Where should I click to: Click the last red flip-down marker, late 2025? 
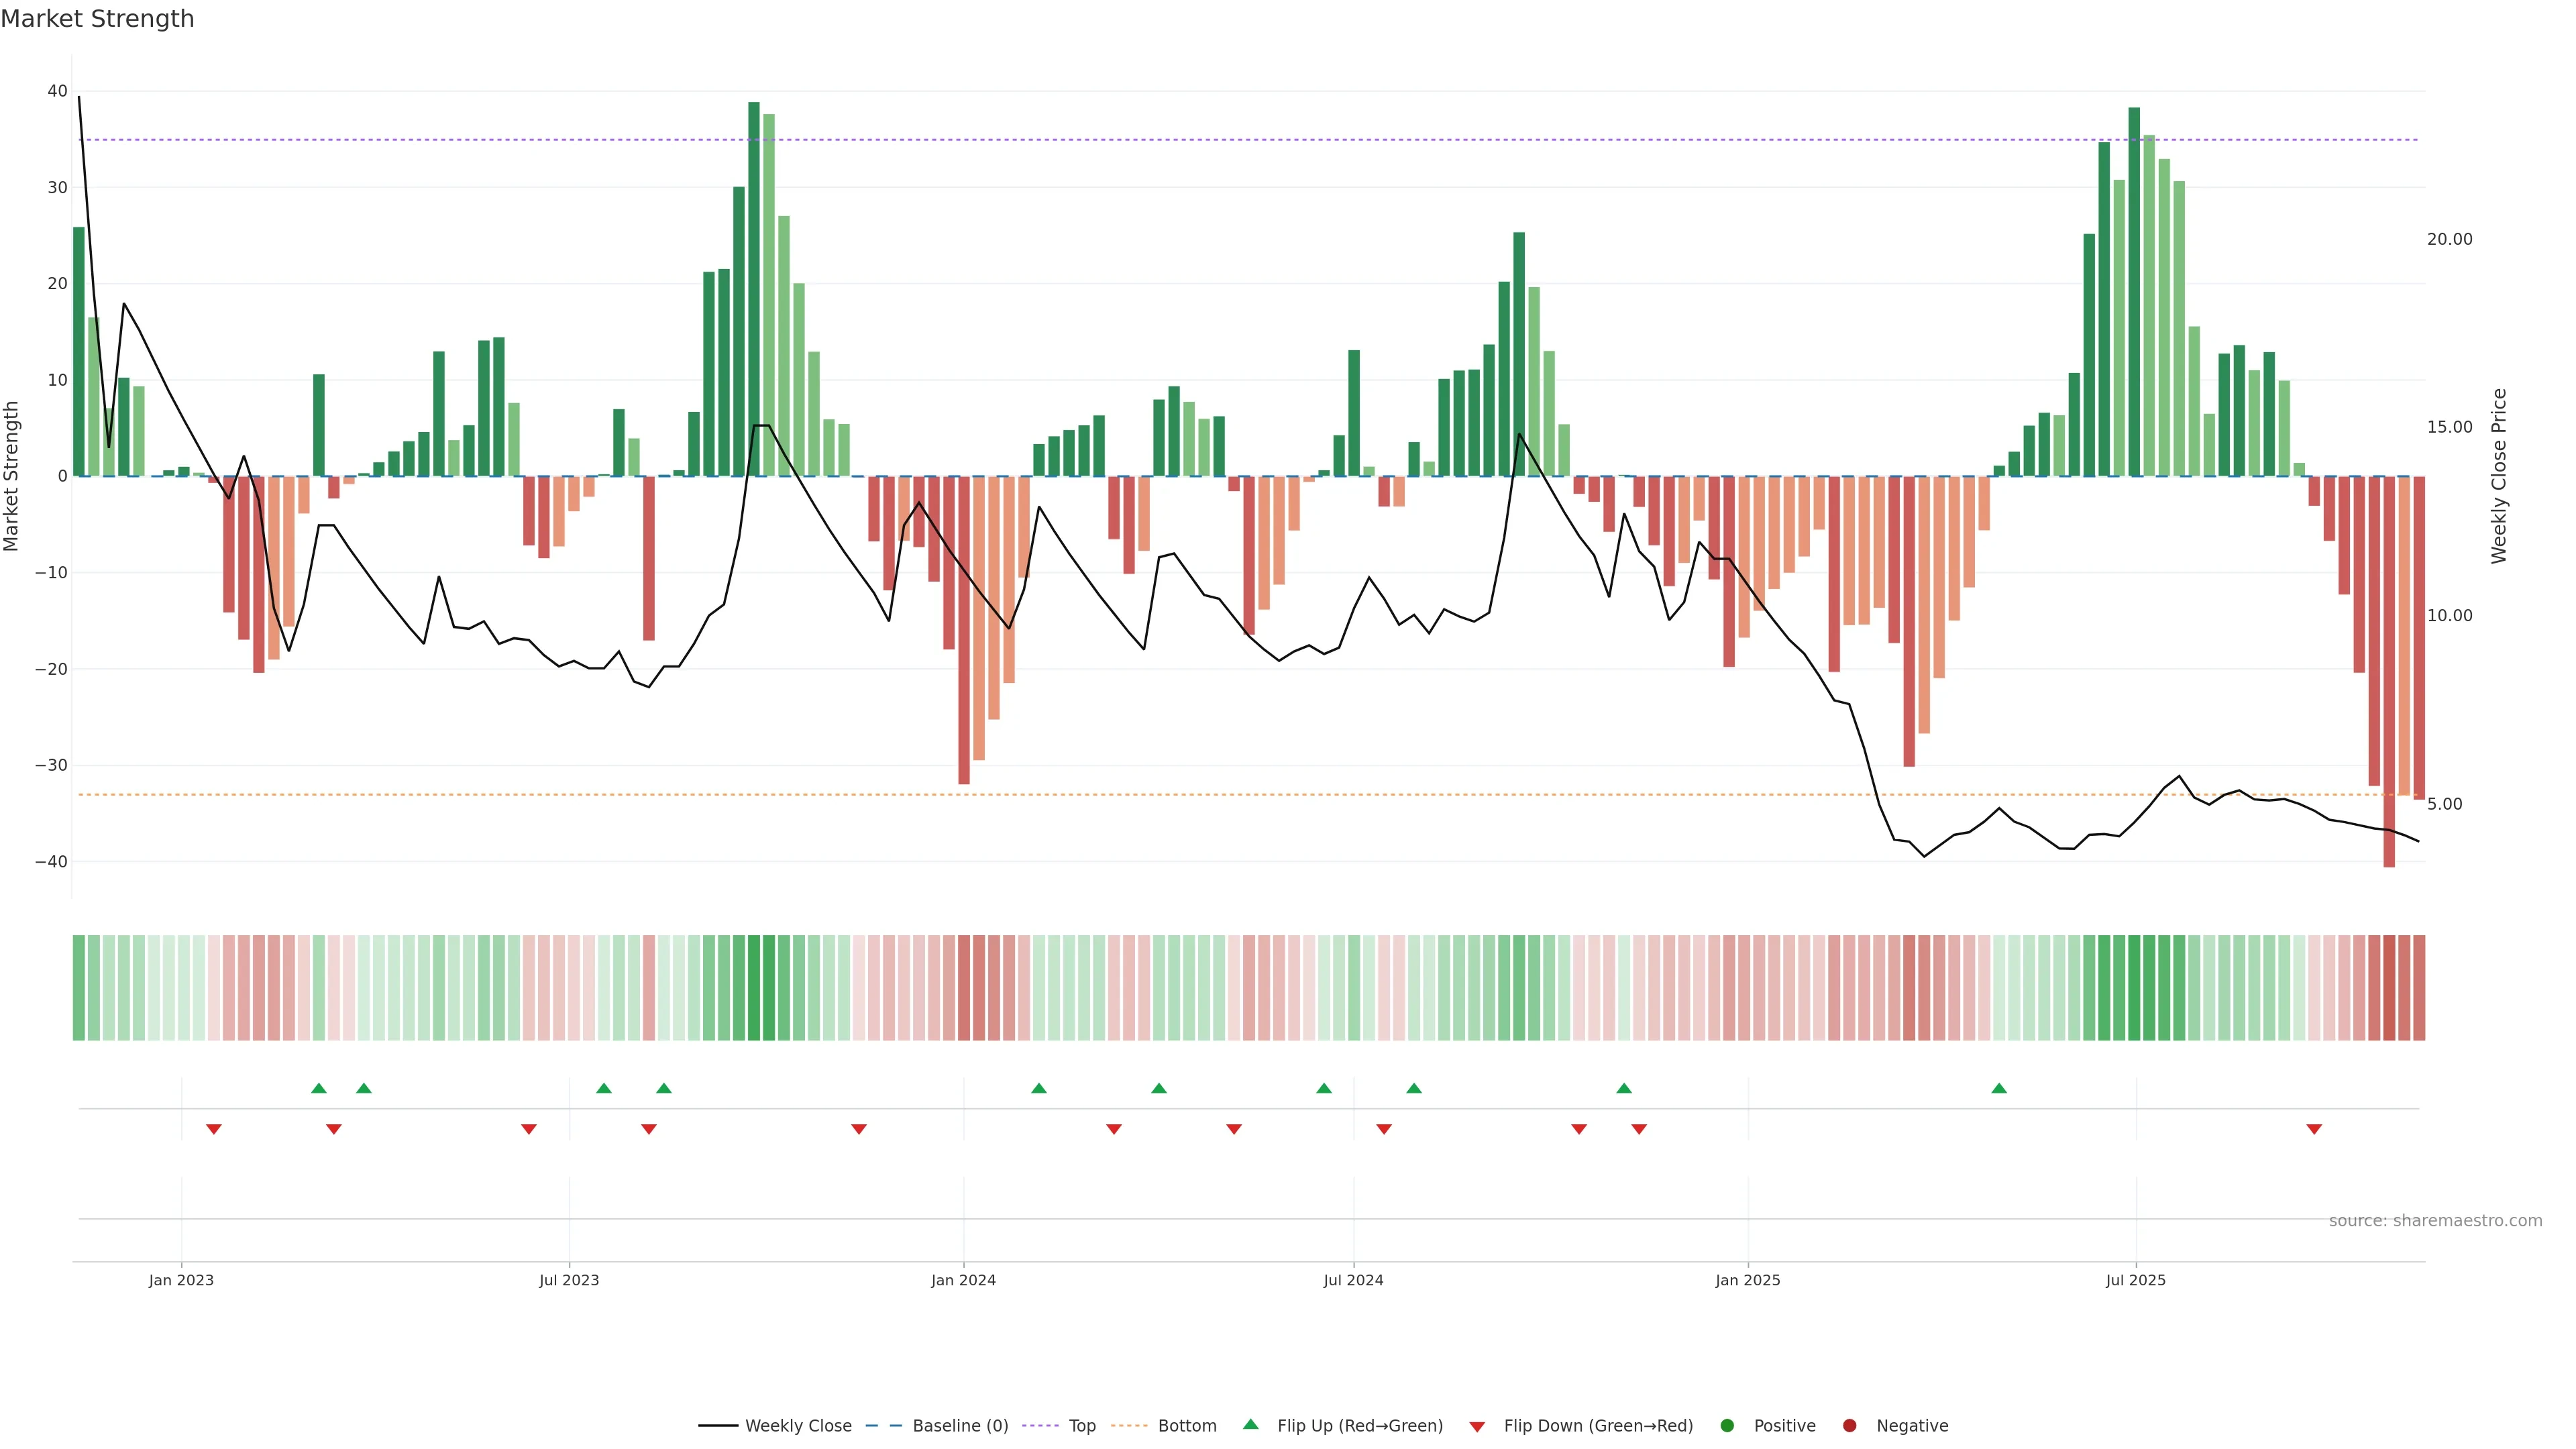[x=2314, y=1129]
